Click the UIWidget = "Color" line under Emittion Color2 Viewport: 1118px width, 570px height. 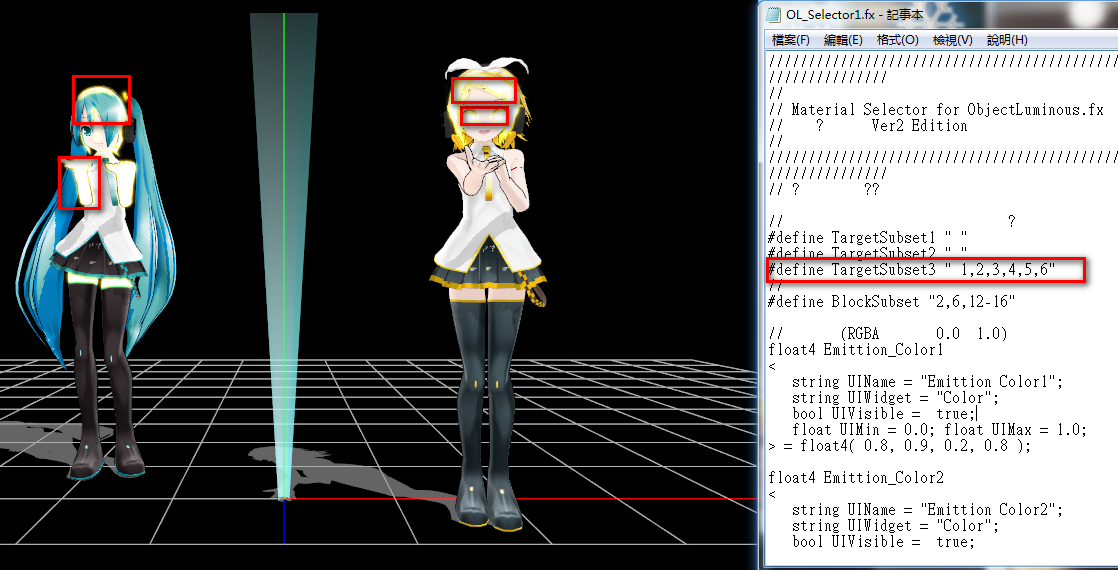895,526
